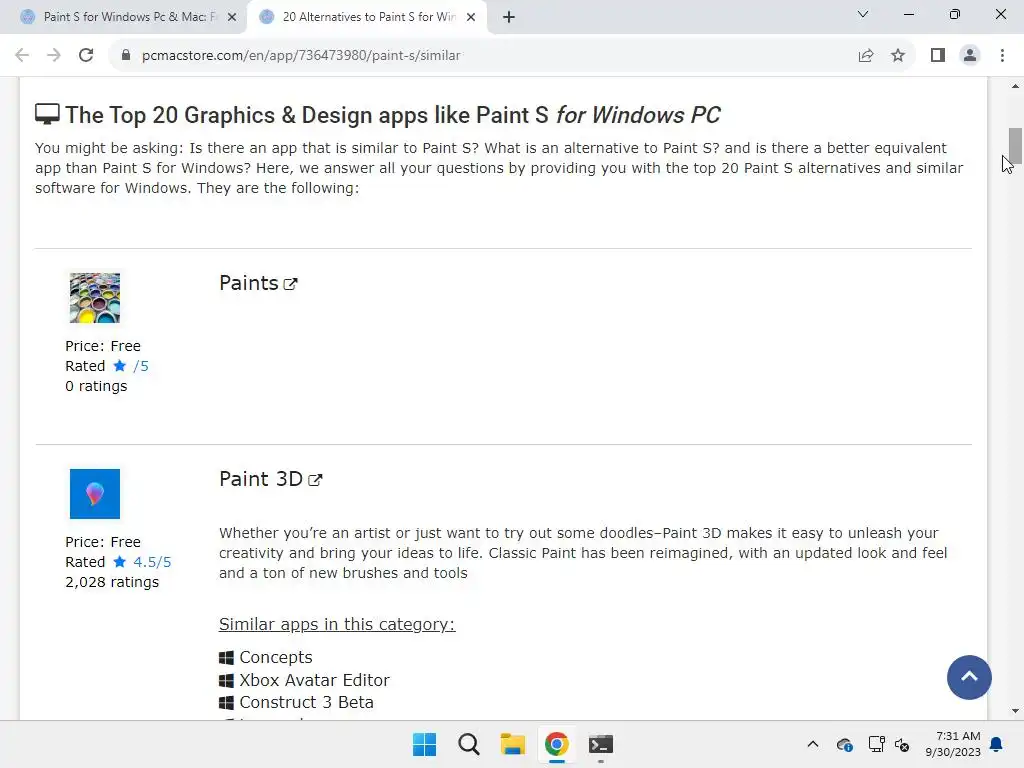Click the scrollbar up arrow

(1015, 86)
